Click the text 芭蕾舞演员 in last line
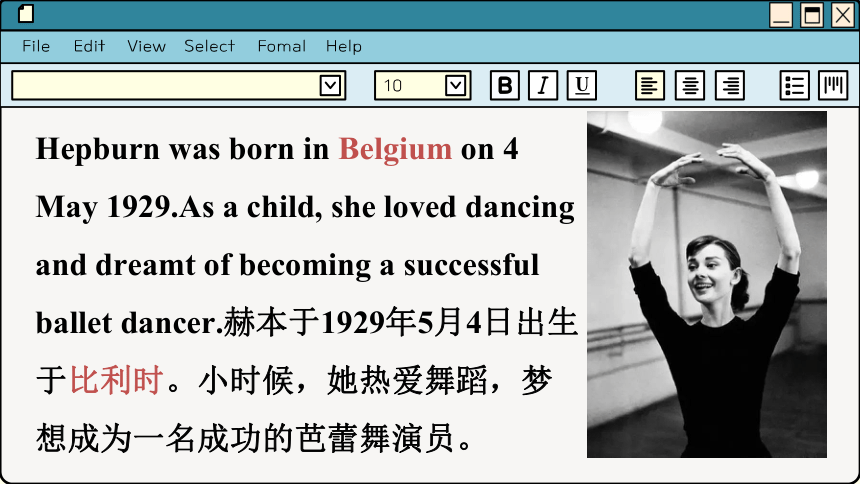The image size is (860, 484). point(375,438)
